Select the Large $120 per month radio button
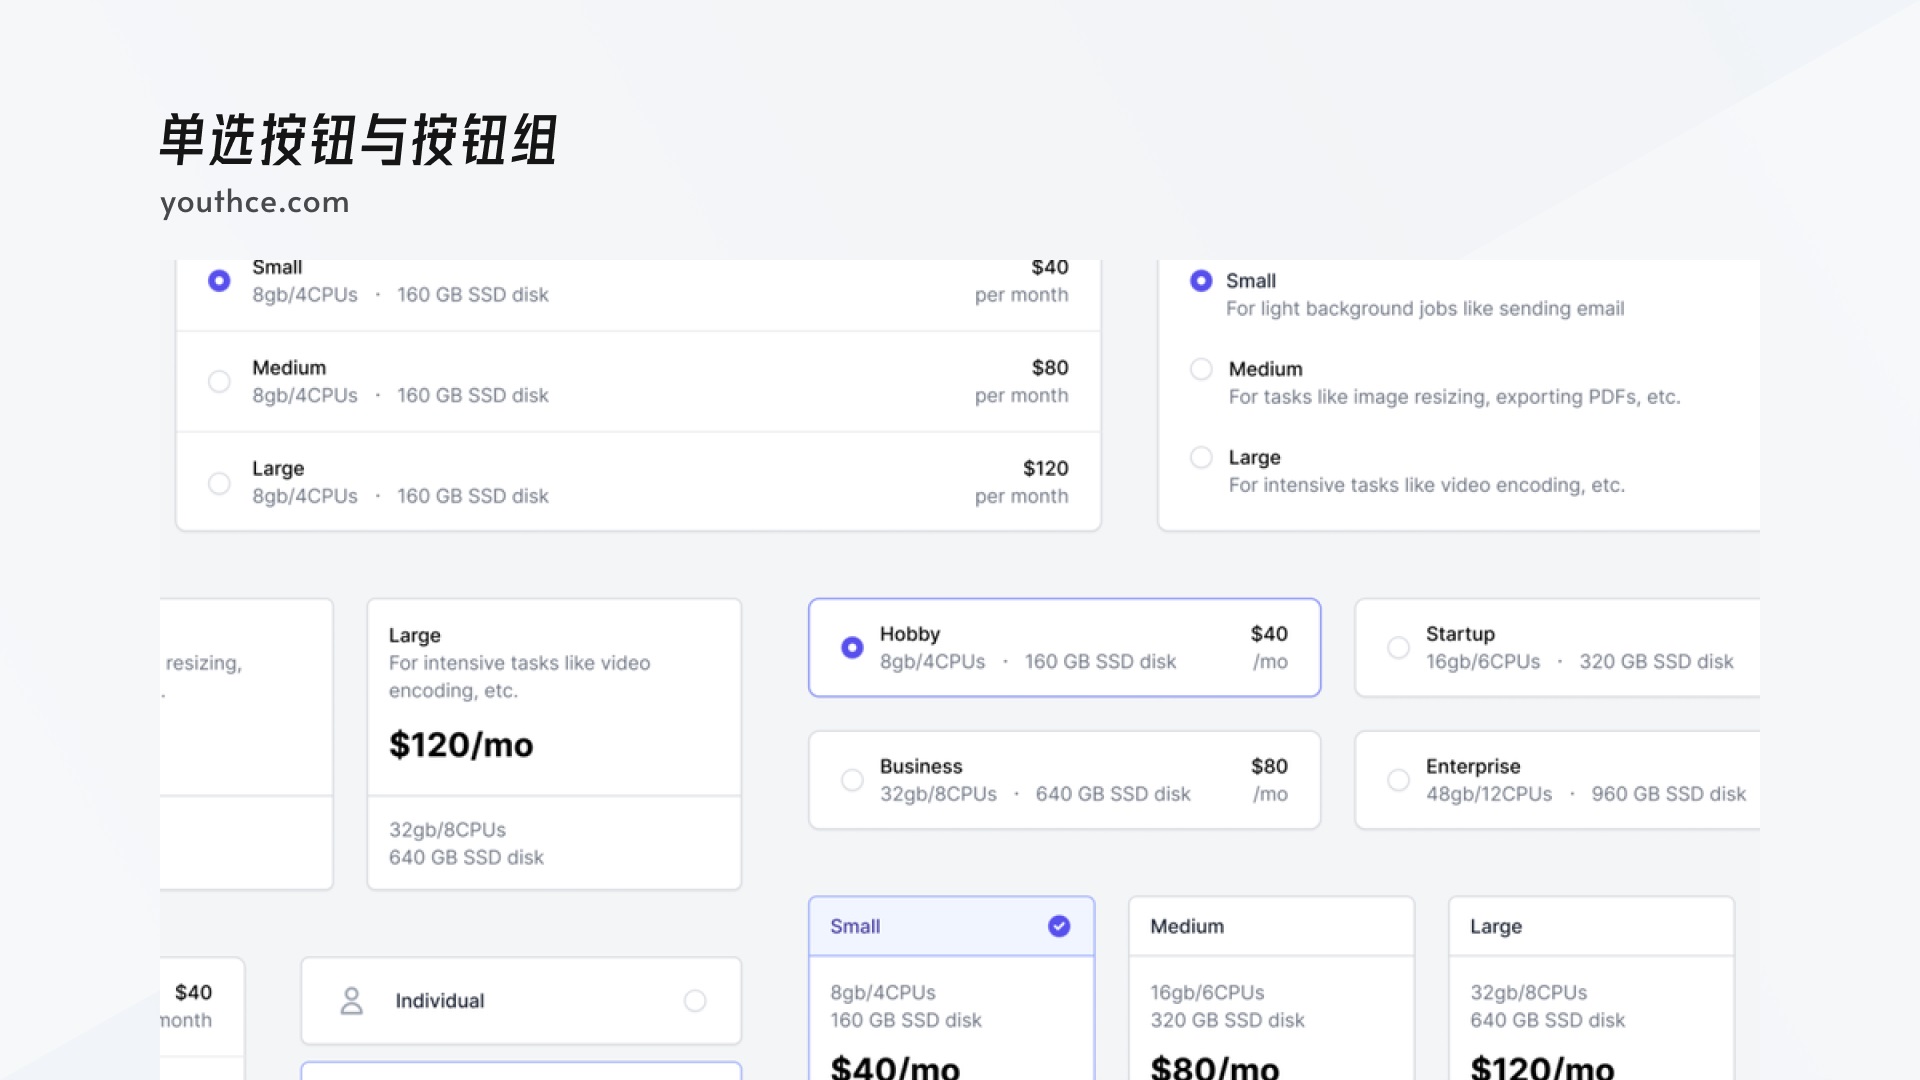This screenshot has height=1080, width=1920. pyautogui.click(x=220, y=482)
